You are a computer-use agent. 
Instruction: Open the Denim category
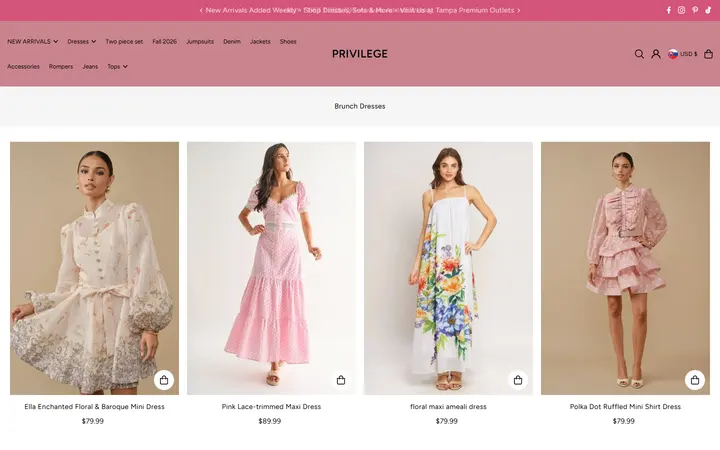point(232,41)
